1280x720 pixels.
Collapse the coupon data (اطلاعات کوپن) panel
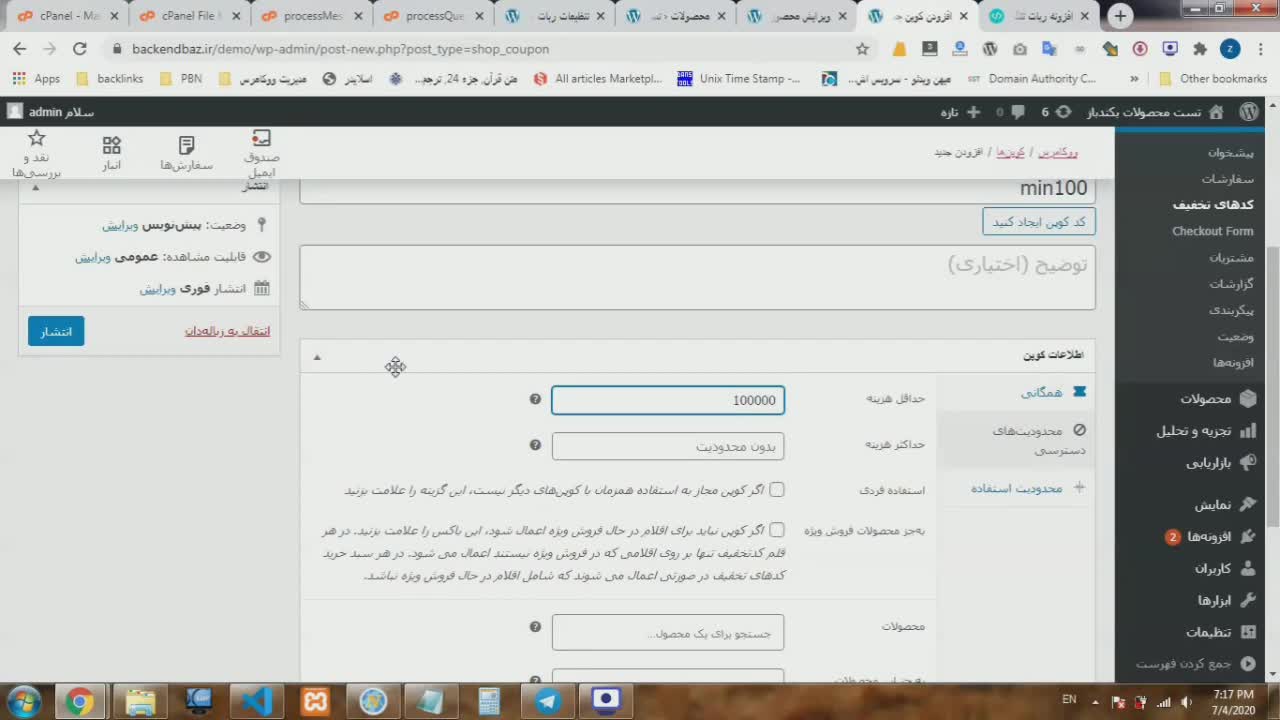pyautogui.click(x=317, y=357)
